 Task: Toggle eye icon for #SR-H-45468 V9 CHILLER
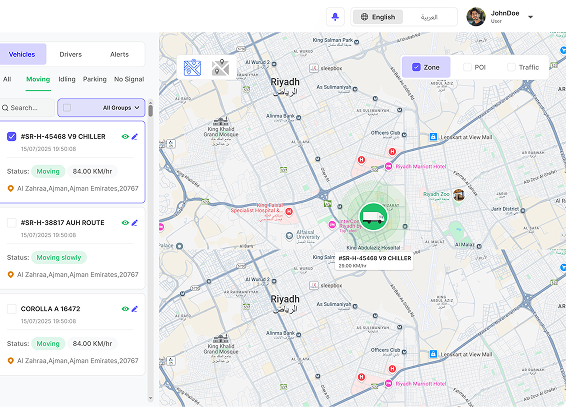click(x=125, y=136)
